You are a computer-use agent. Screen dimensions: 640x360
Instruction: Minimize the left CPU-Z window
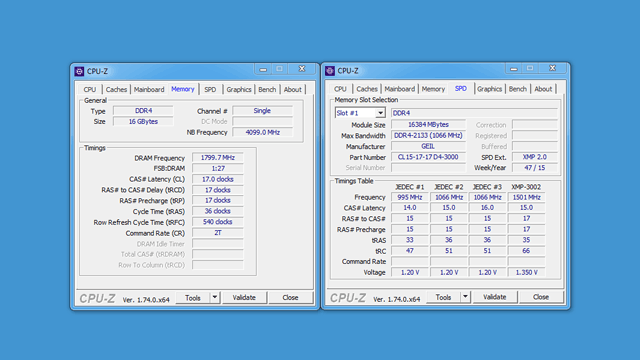(x=263, y=69)
